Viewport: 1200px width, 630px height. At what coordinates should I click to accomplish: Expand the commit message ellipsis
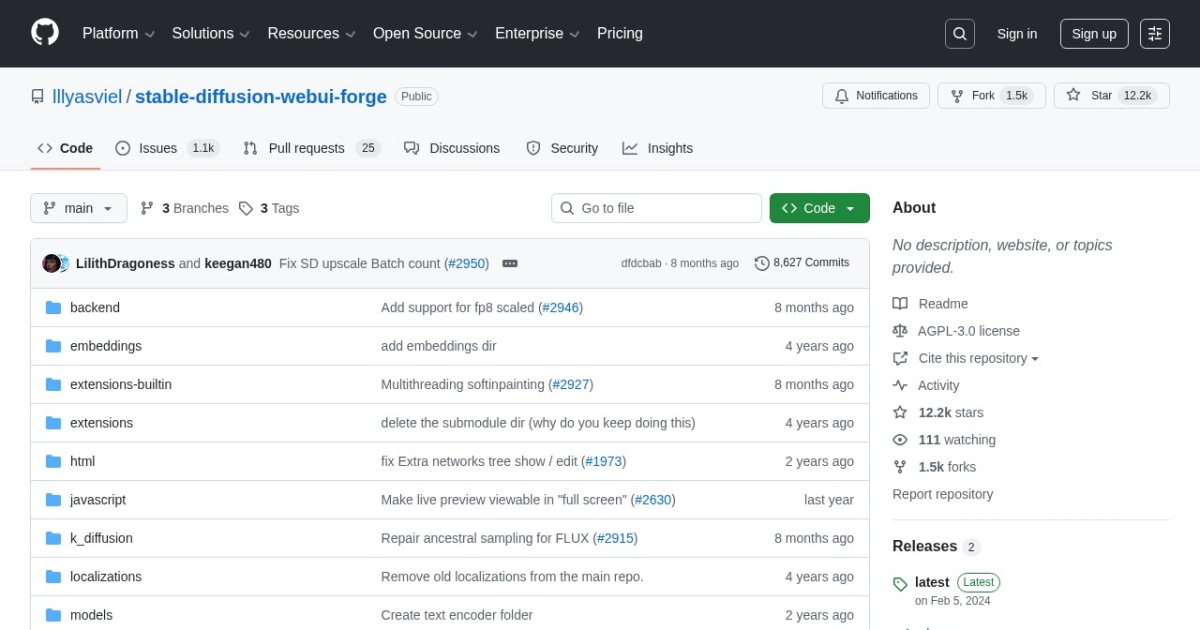point(510,263)
